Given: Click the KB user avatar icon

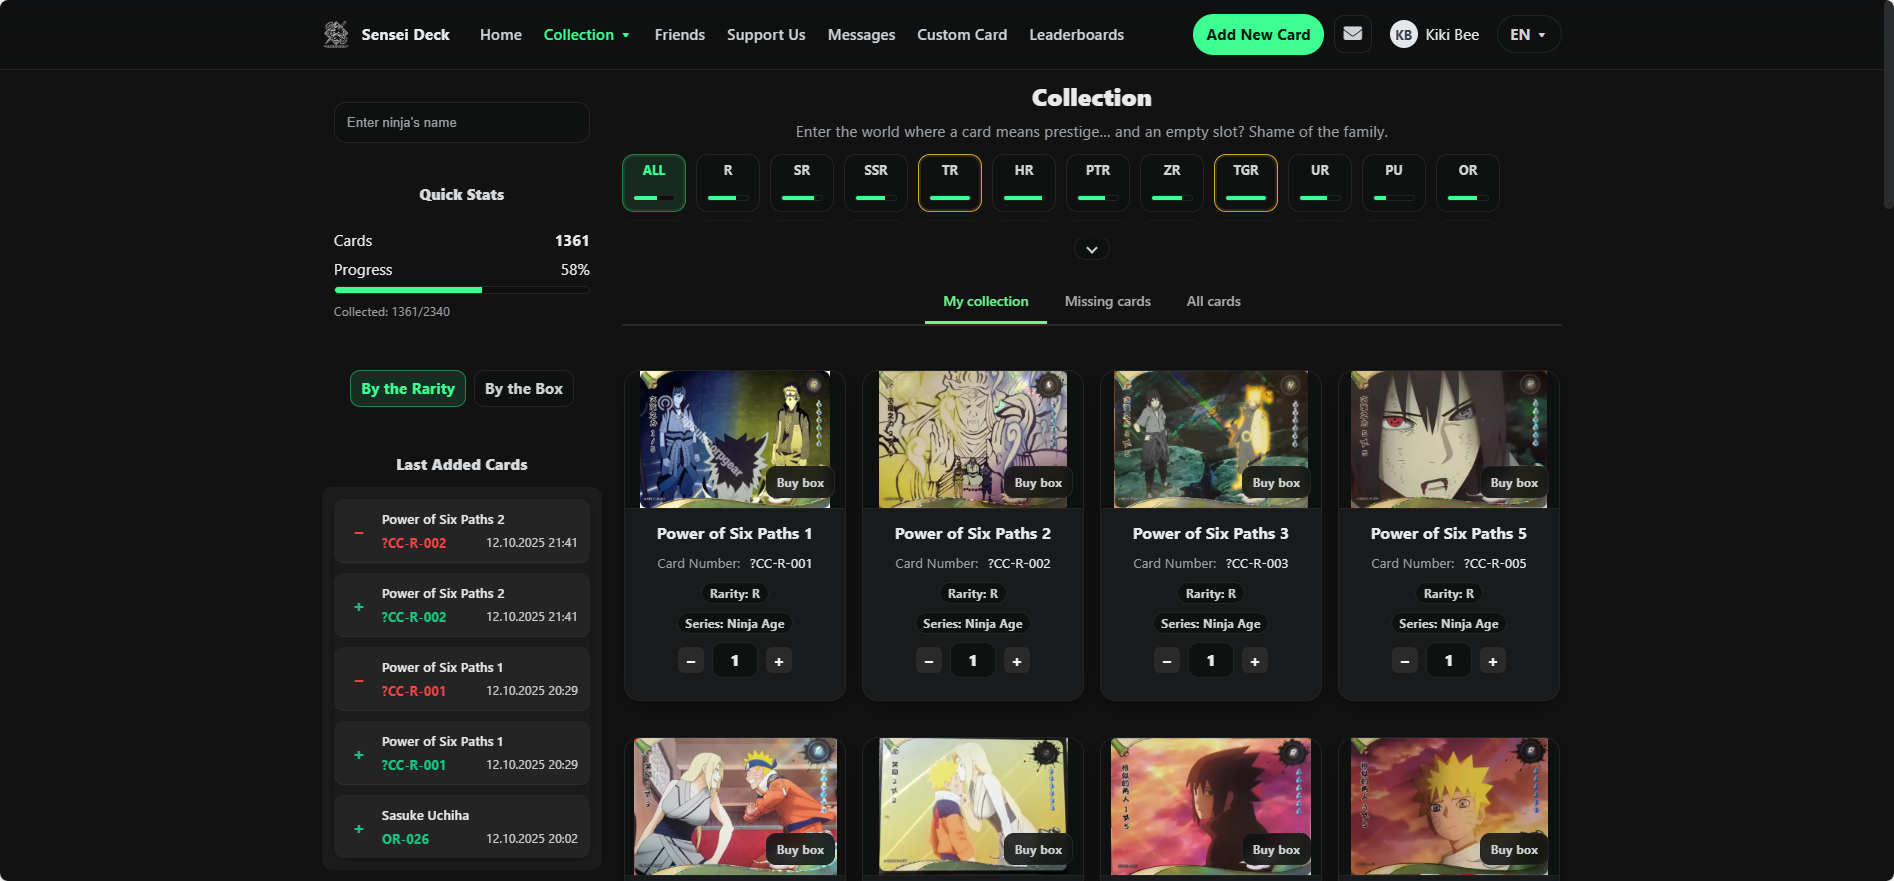Looking at the screenshot, I should pos(1403,35).
